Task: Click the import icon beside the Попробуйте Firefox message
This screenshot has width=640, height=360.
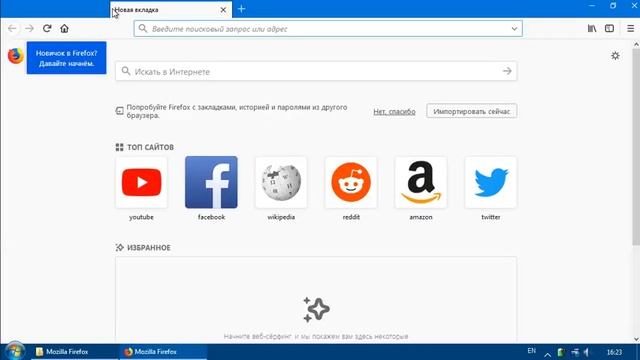Action: (x=120, y=111)
